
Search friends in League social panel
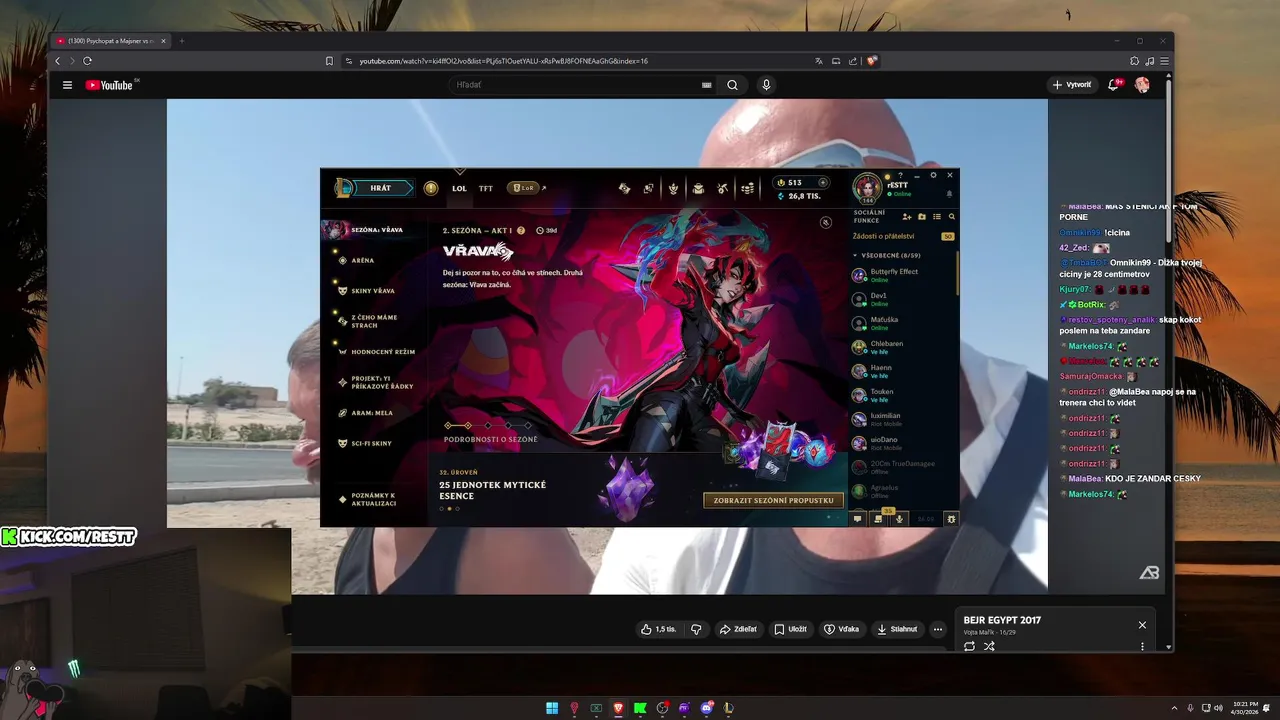[951, 217]
